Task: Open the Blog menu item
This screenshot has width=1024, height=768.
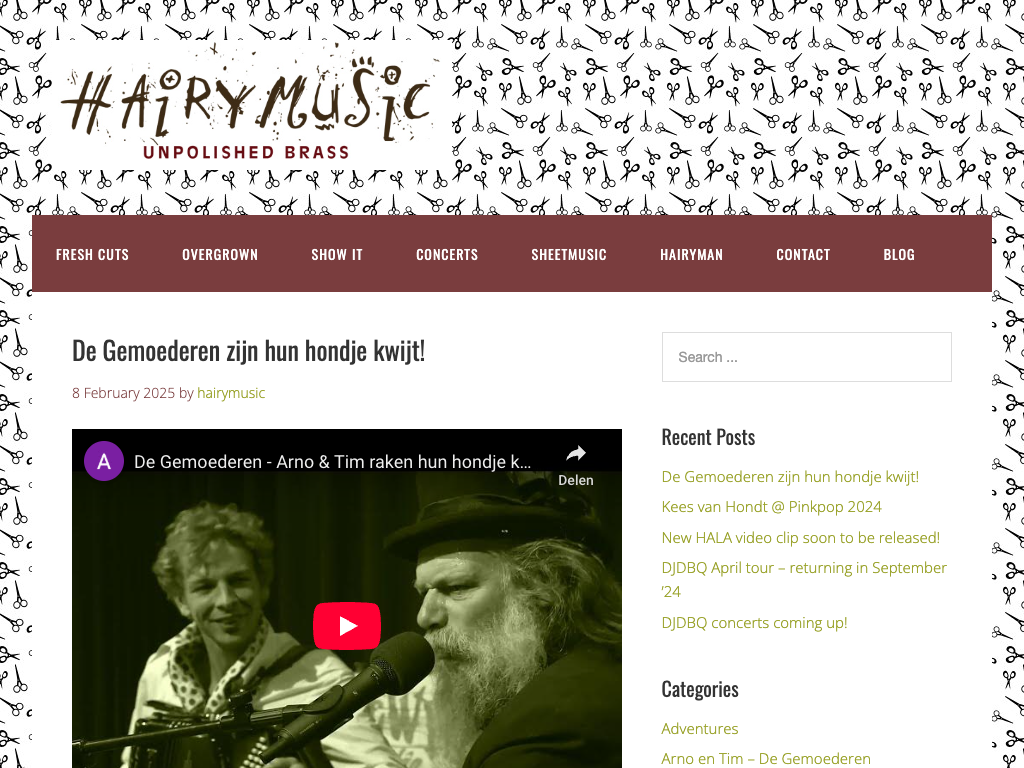Action: coord(899,255)
